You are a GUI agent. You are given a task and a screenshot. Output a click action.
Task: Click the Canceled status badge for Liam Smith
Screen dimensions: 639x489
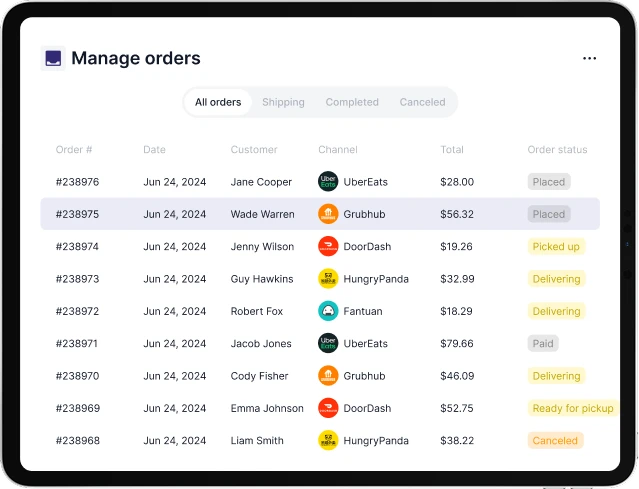[555, 440]
